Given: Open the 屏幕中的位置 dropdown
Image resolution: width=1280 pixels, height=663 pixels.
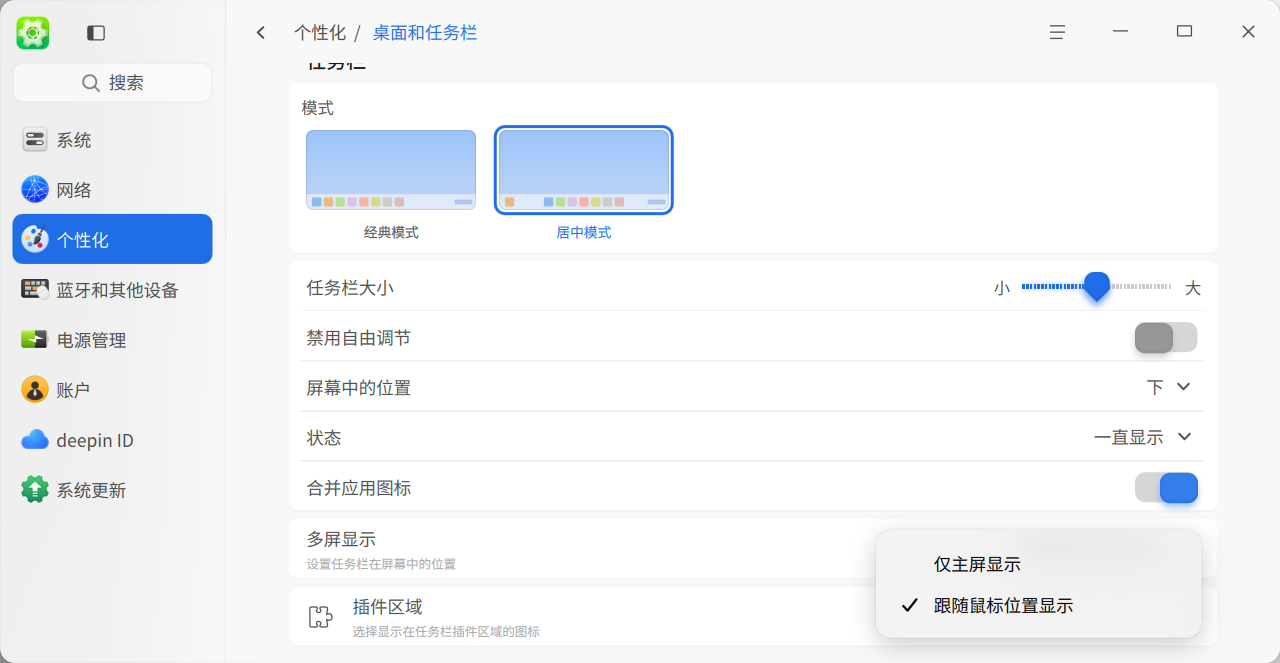Looking at the screenshot, I should pyautogui.click(x=1169, y=387).
